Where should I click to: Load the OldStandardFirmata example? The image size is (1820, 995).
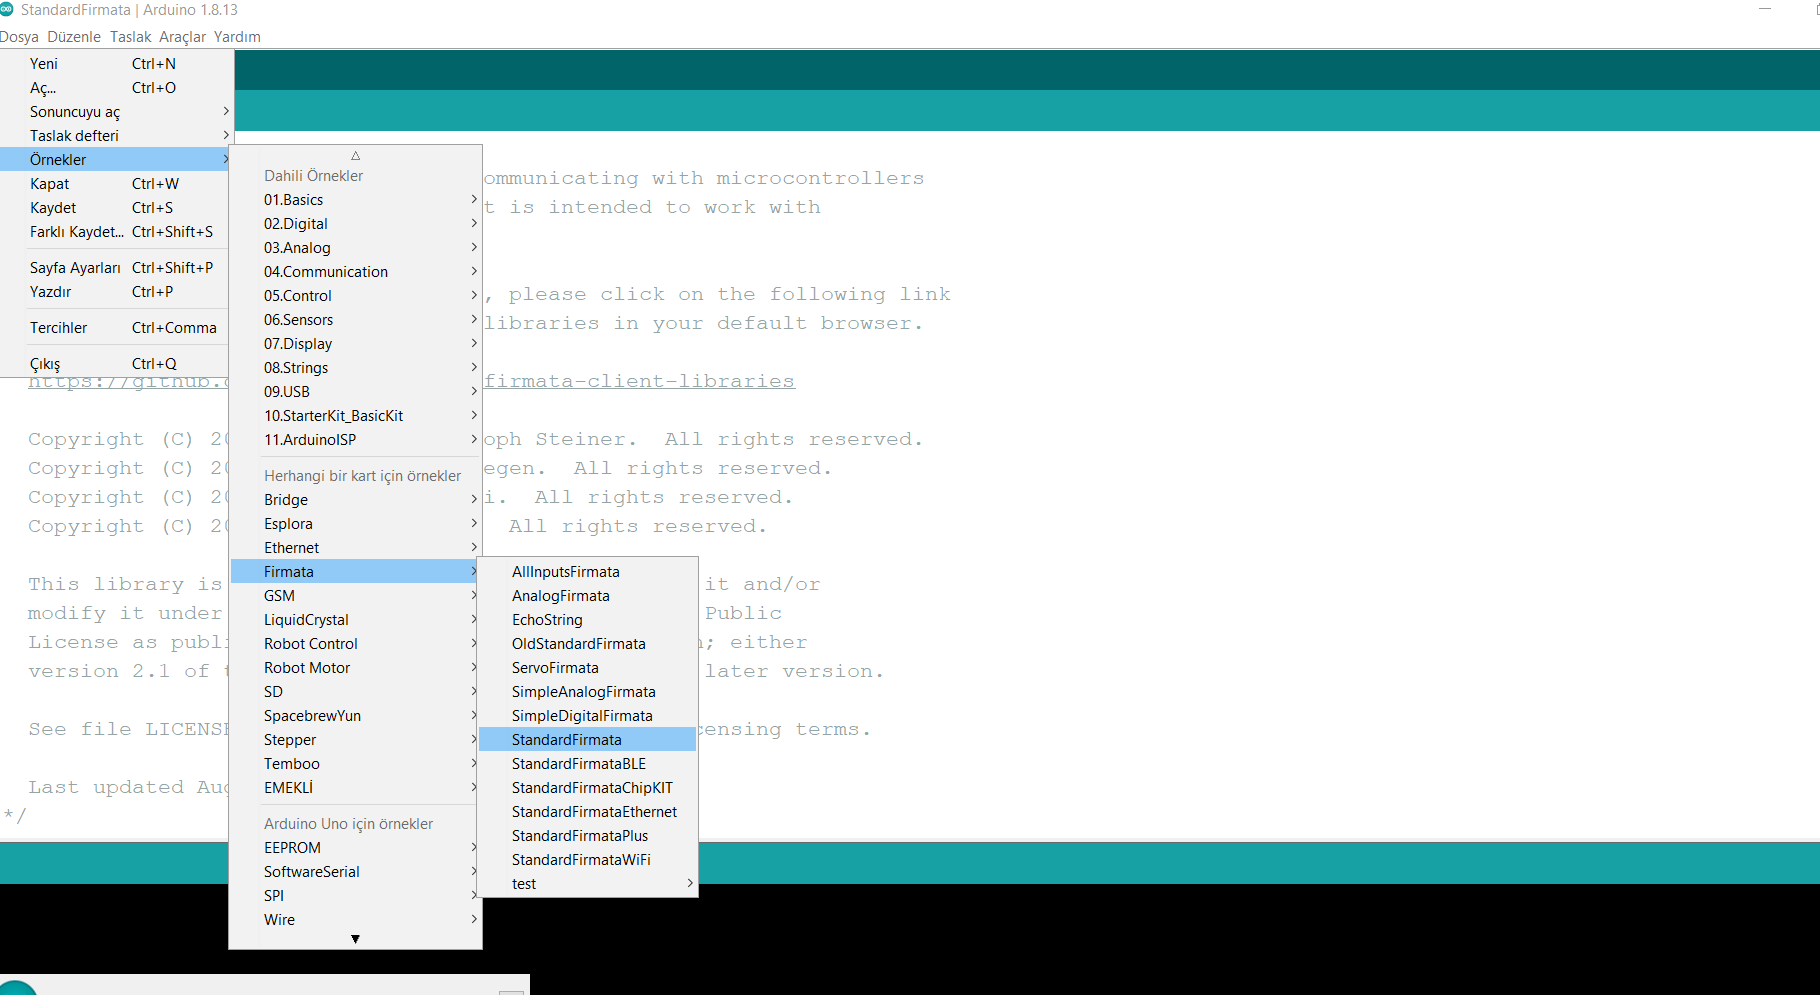pos(588,644)
